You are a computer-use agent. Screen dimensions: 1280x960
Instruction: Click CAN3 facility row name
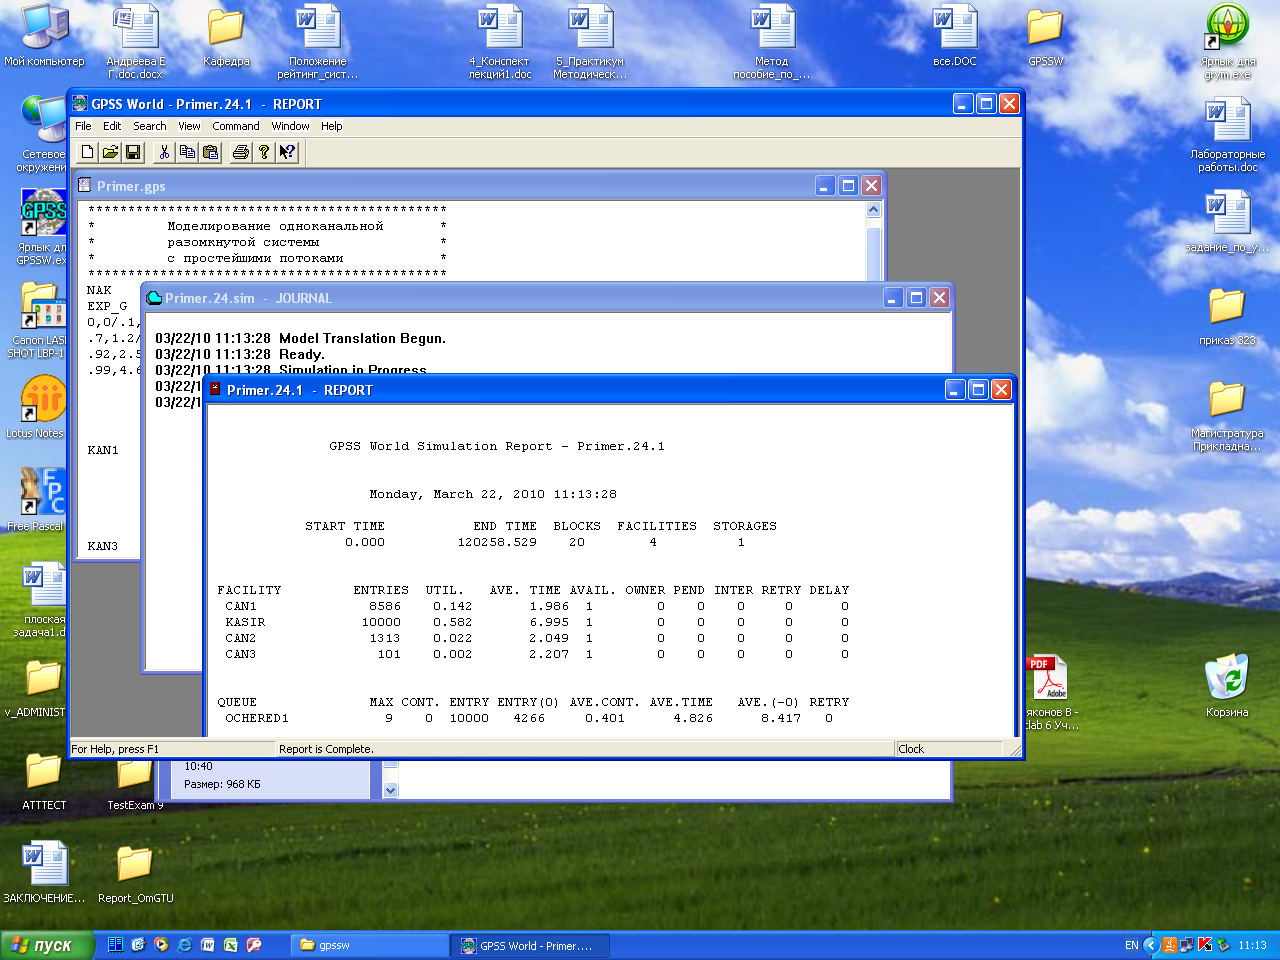point(241,654)
